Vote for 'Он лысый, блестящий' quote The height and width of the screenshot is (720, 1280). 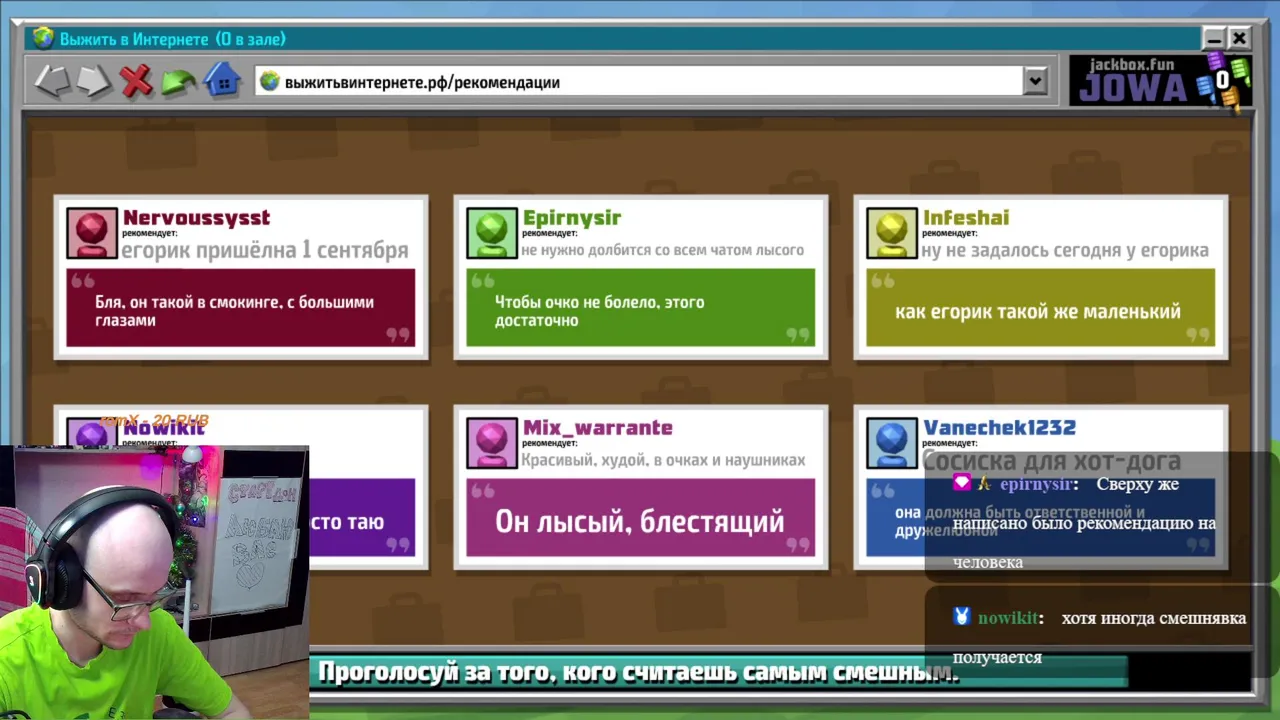(x=640, y=518)
